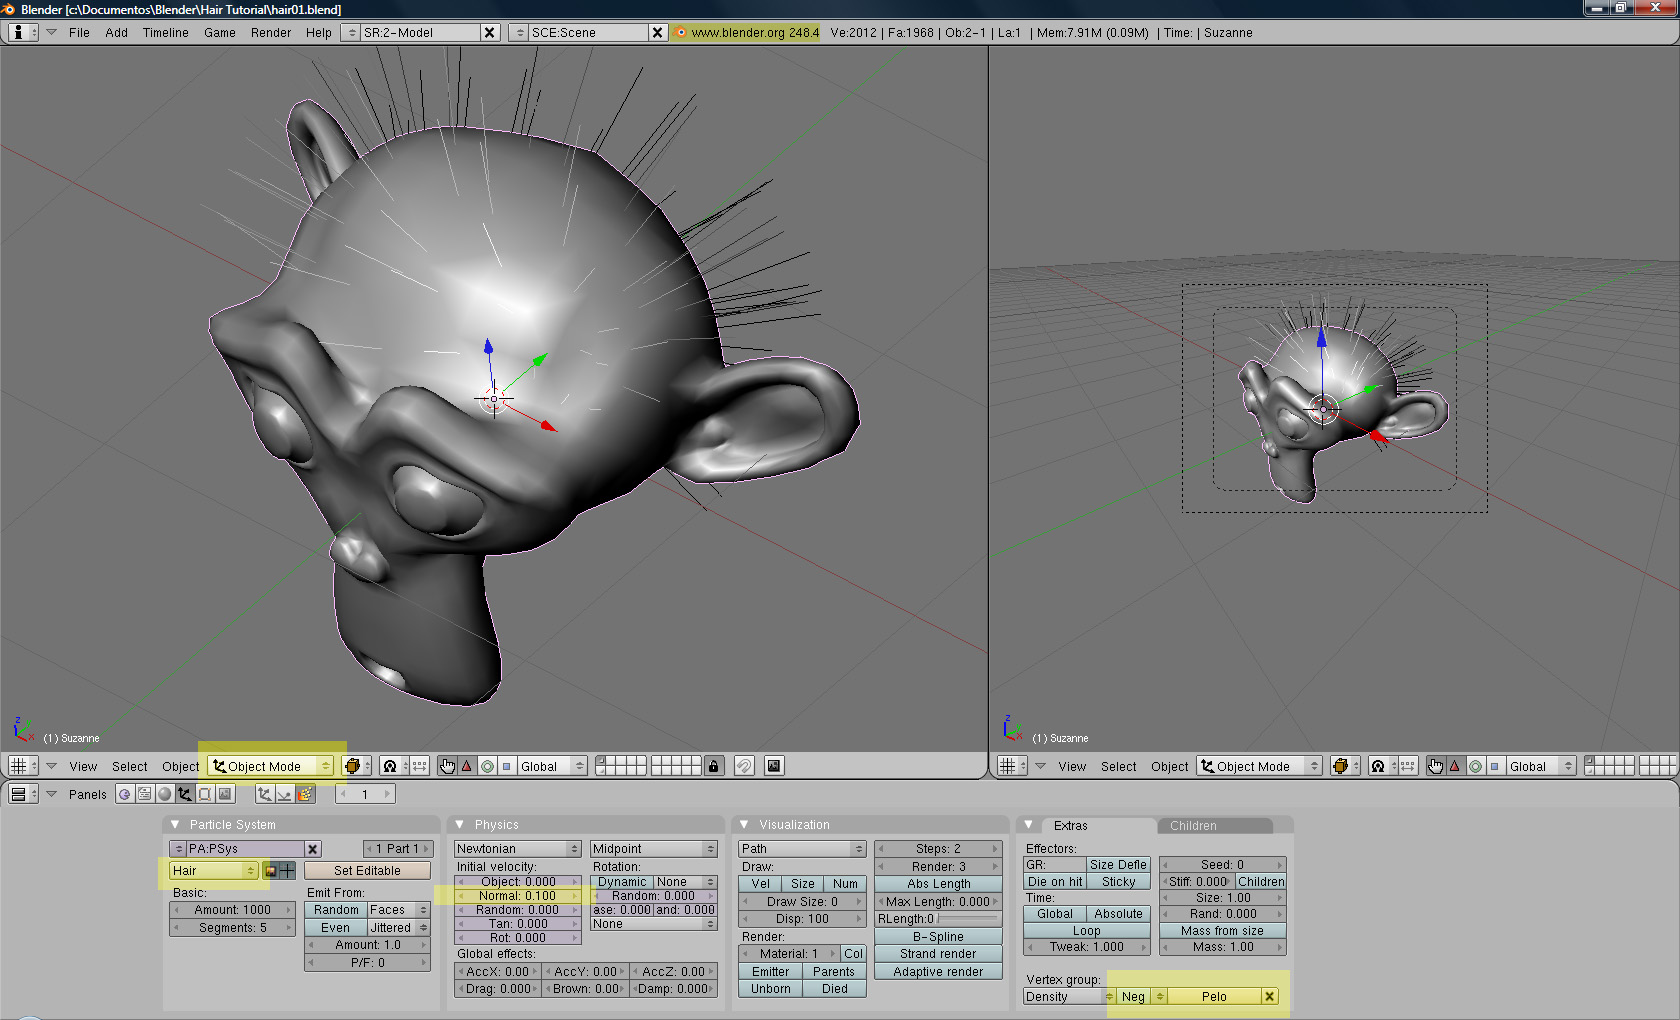Image resolution: width=1680 pixels, height=1020 pixels.
Task: Toggle the Unborn render option
Action: [x=770, y=989]
